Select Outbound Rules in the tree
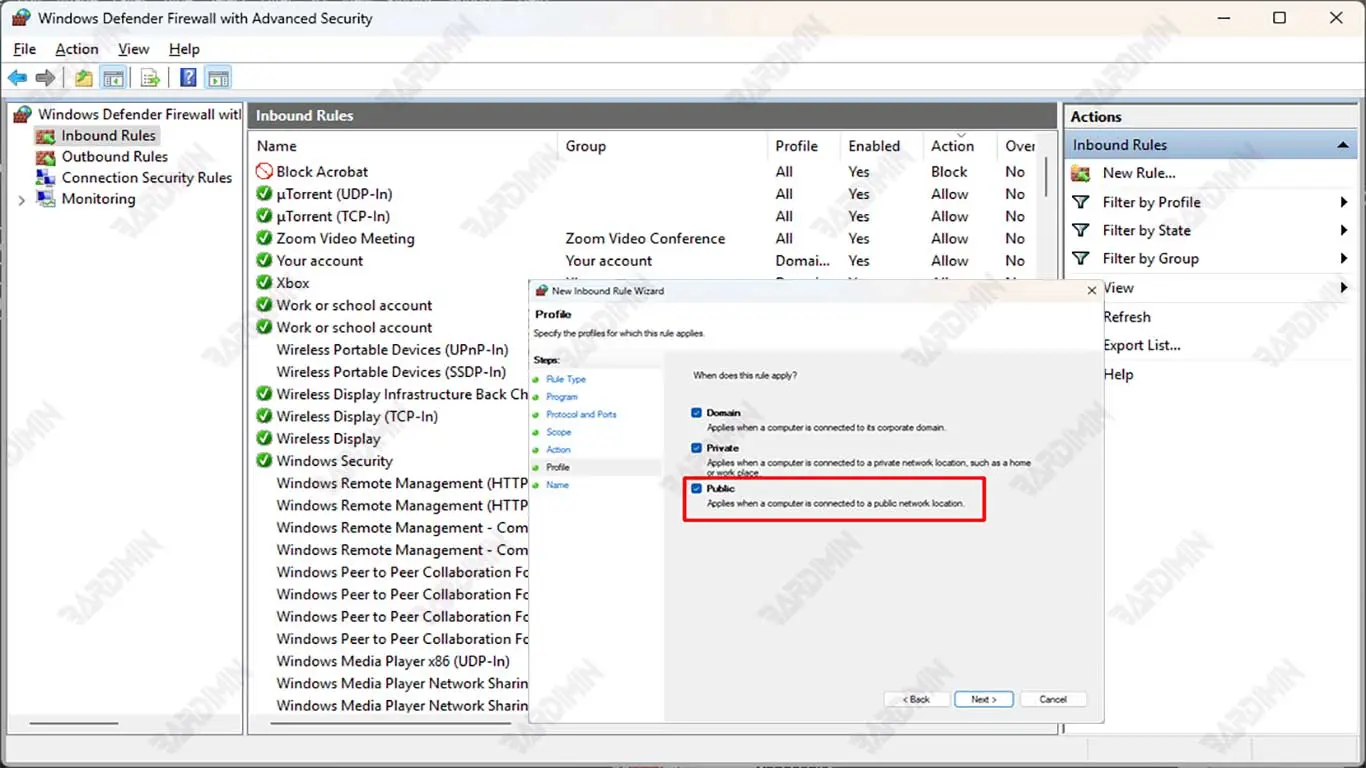 tap(114, 157)
